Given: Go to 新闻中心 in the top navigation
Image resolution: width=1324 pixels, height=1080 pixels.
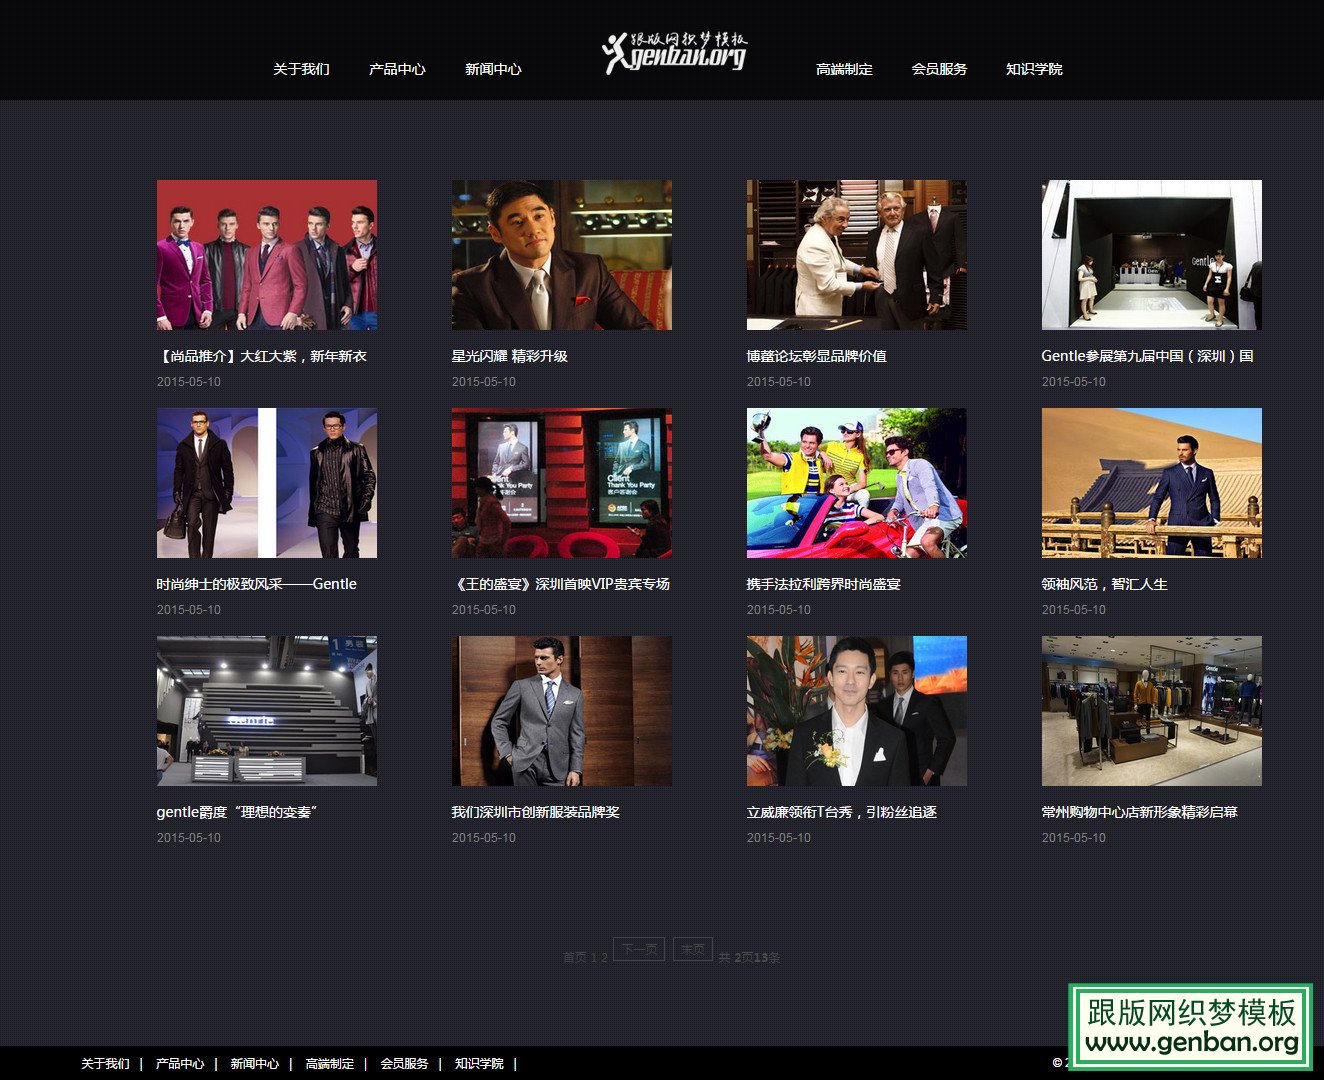Looking at the screenshot, I should tap(493, 69).
